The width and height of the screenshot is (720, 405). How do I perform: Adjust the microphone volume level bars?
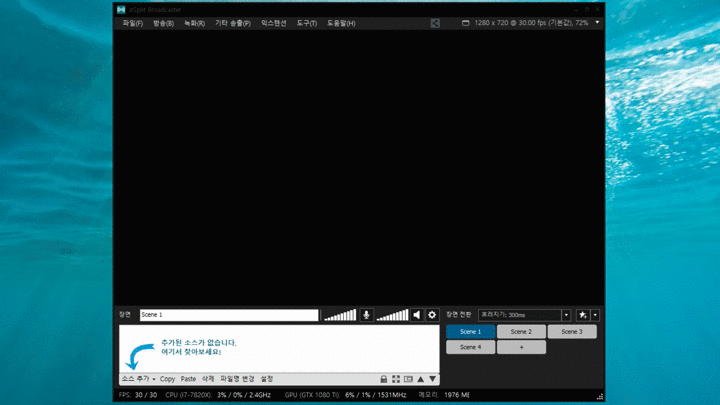[x=340, y=315]
